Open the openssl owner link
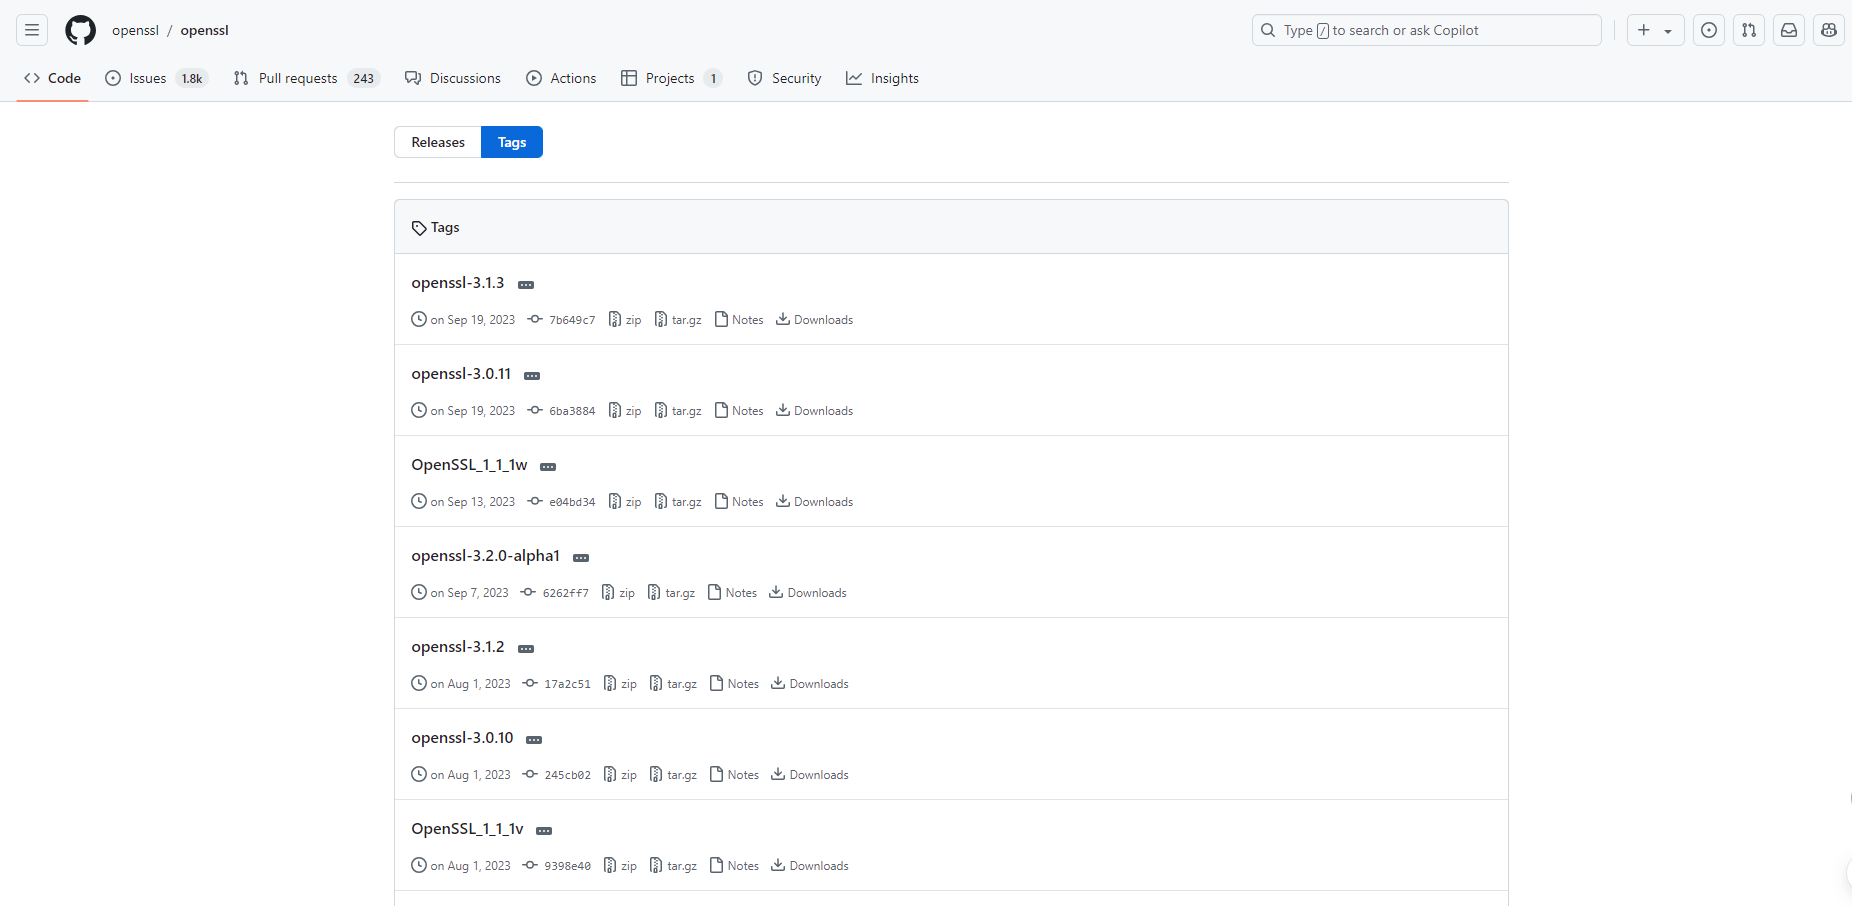This screenshot has width=1852, height=906. (135, 30)
